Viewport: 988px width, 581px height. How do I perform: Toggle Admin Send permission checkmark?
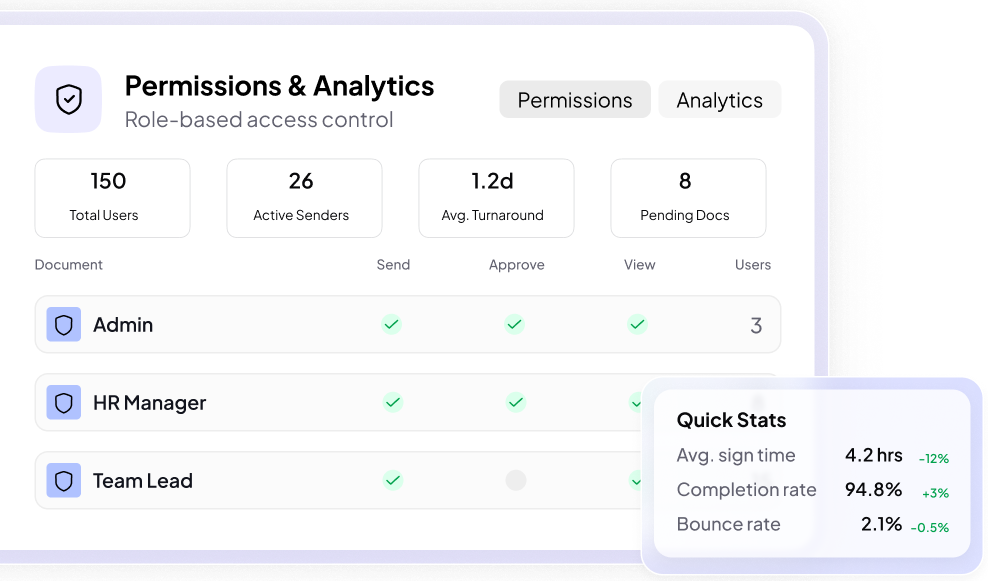392,324
